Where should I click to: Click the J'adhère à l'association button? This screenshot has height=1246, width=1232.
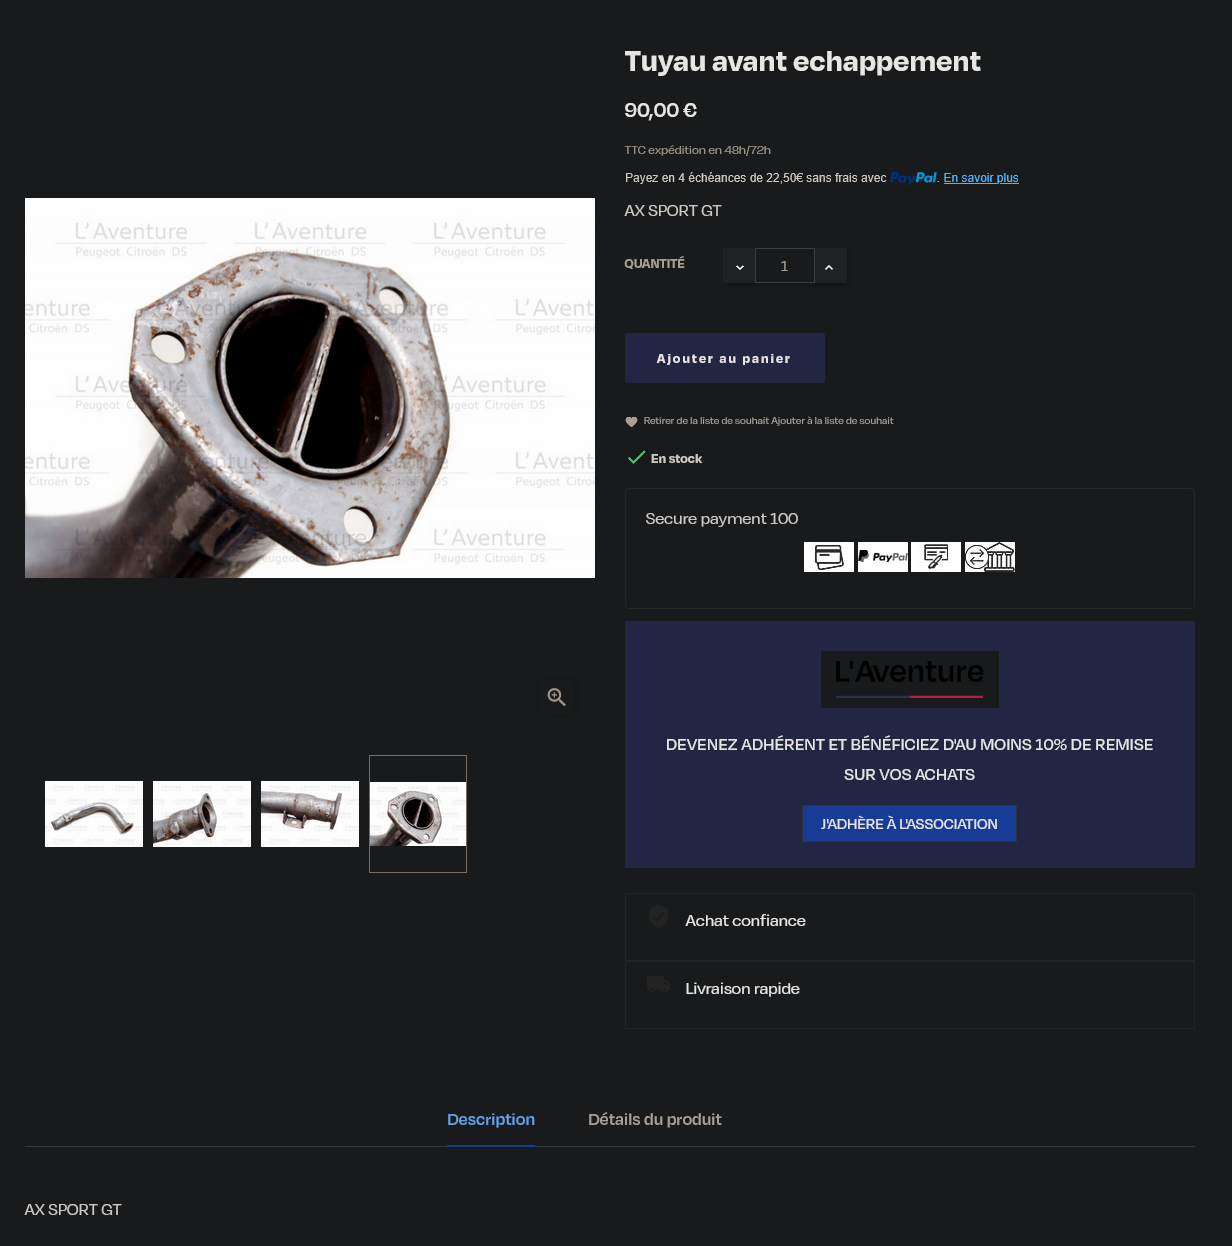pyautogui.click(x=909, y=824)
